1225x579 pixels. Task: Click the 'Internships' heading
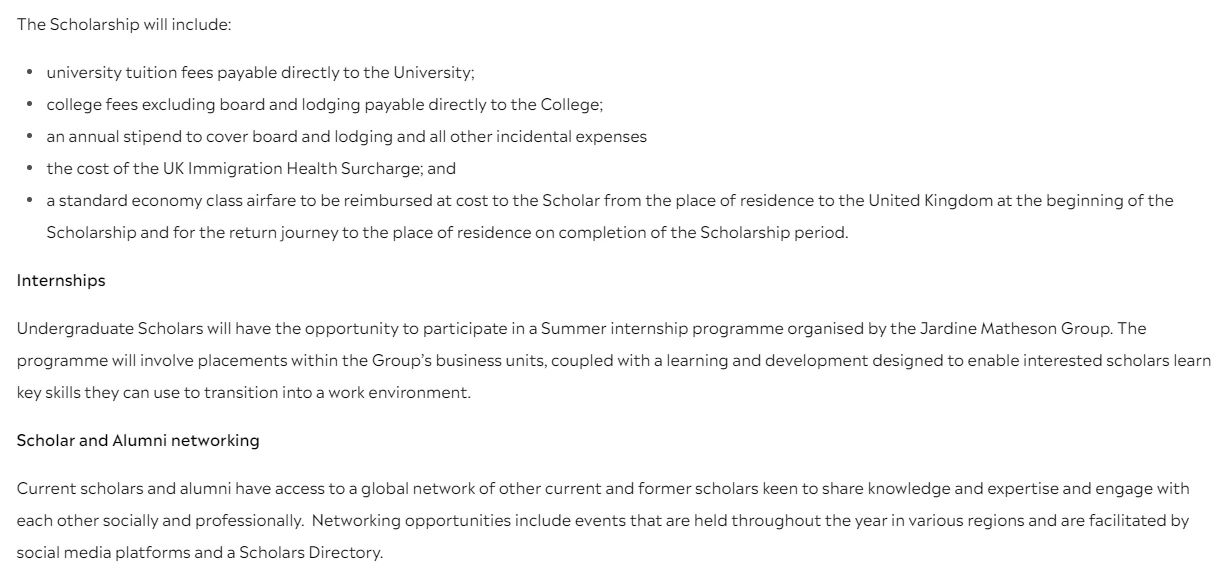click(61, 281)
